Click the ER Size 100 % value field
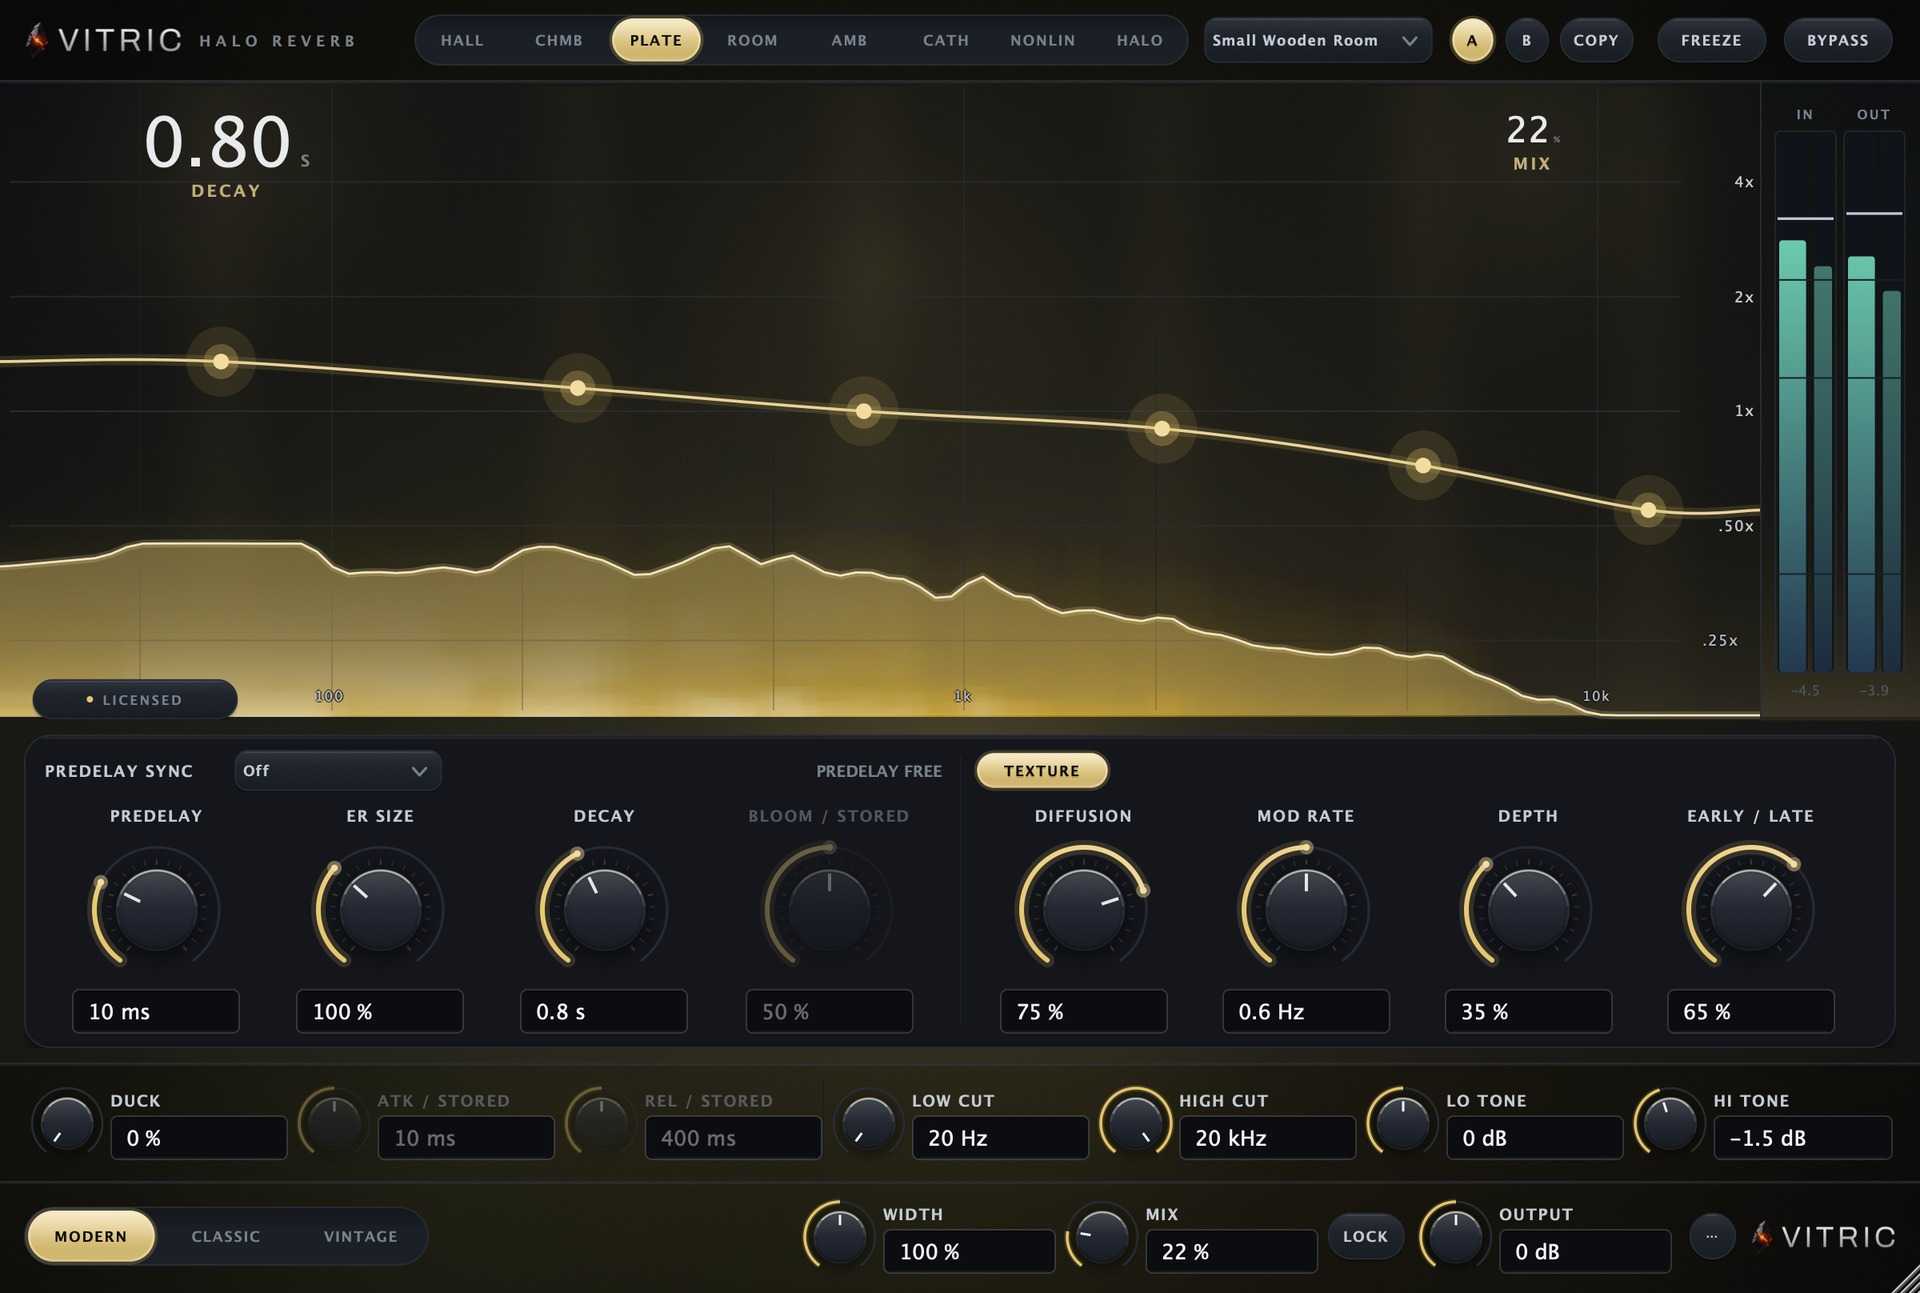This screenshot has height=1293, width=1920. pos(380,1011)
